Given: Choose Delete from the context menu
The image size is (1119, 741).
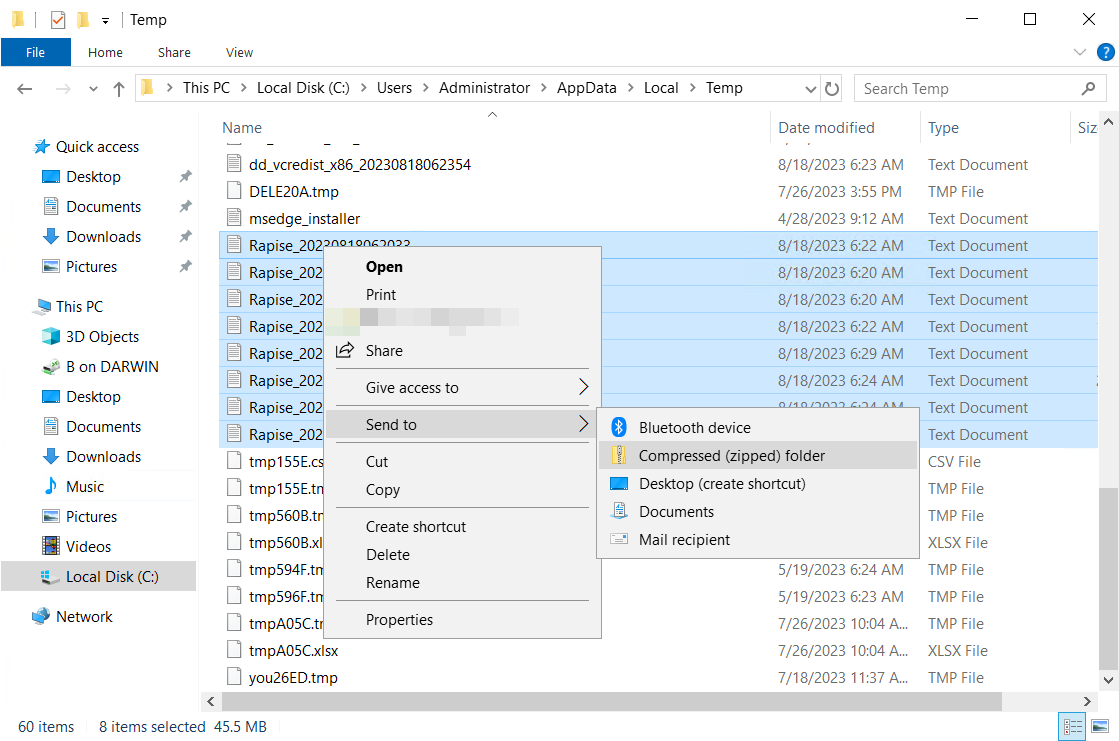Looking at the screenshot, I should click(462, 555).
